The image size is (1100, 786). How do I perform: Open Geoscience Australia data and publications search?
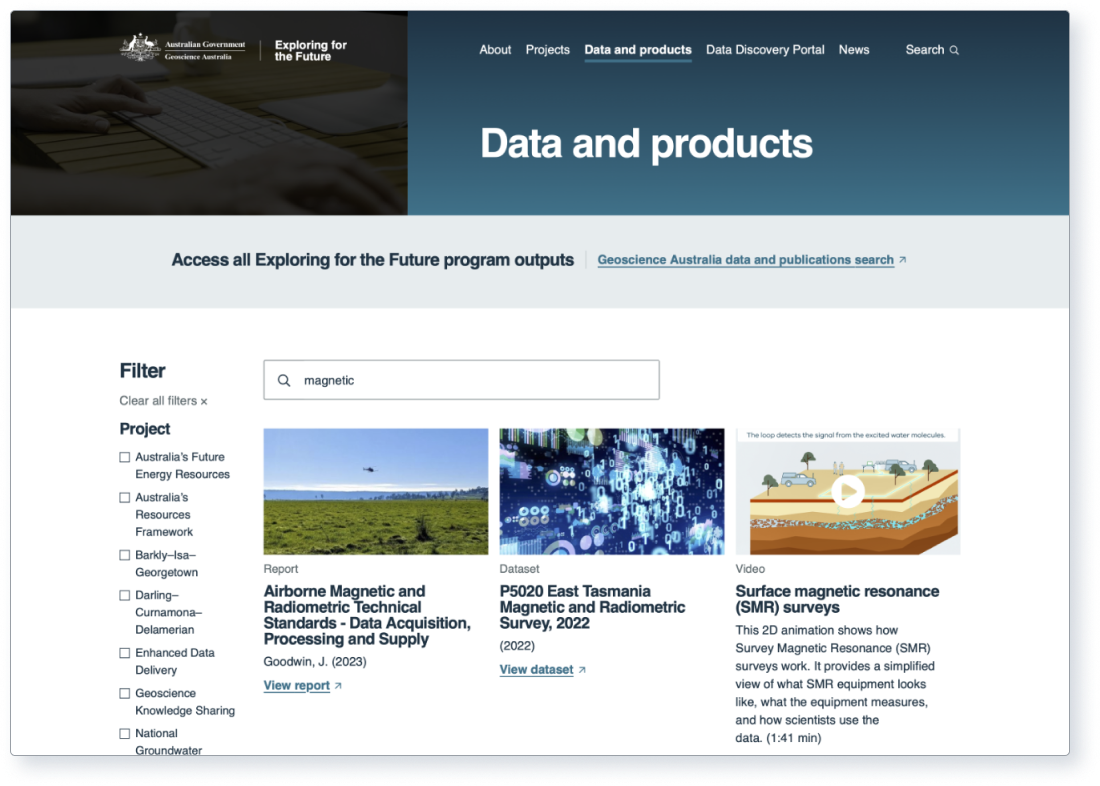744,259
